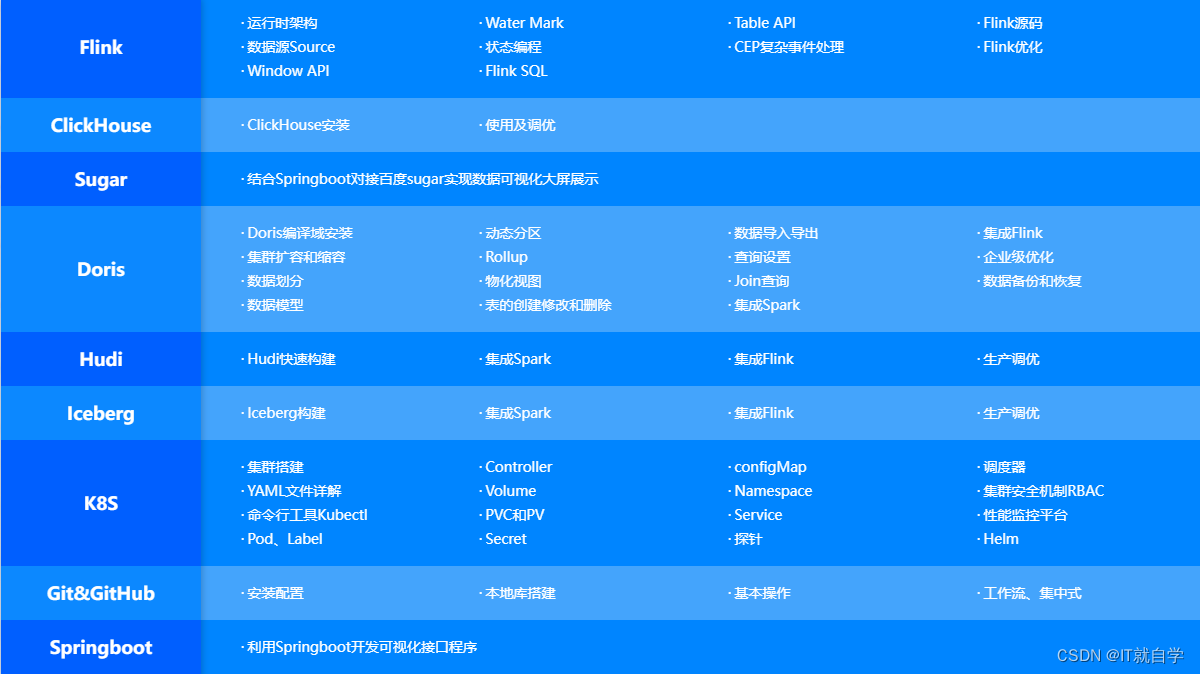Click the topic '数据模型'

point(275,305)
